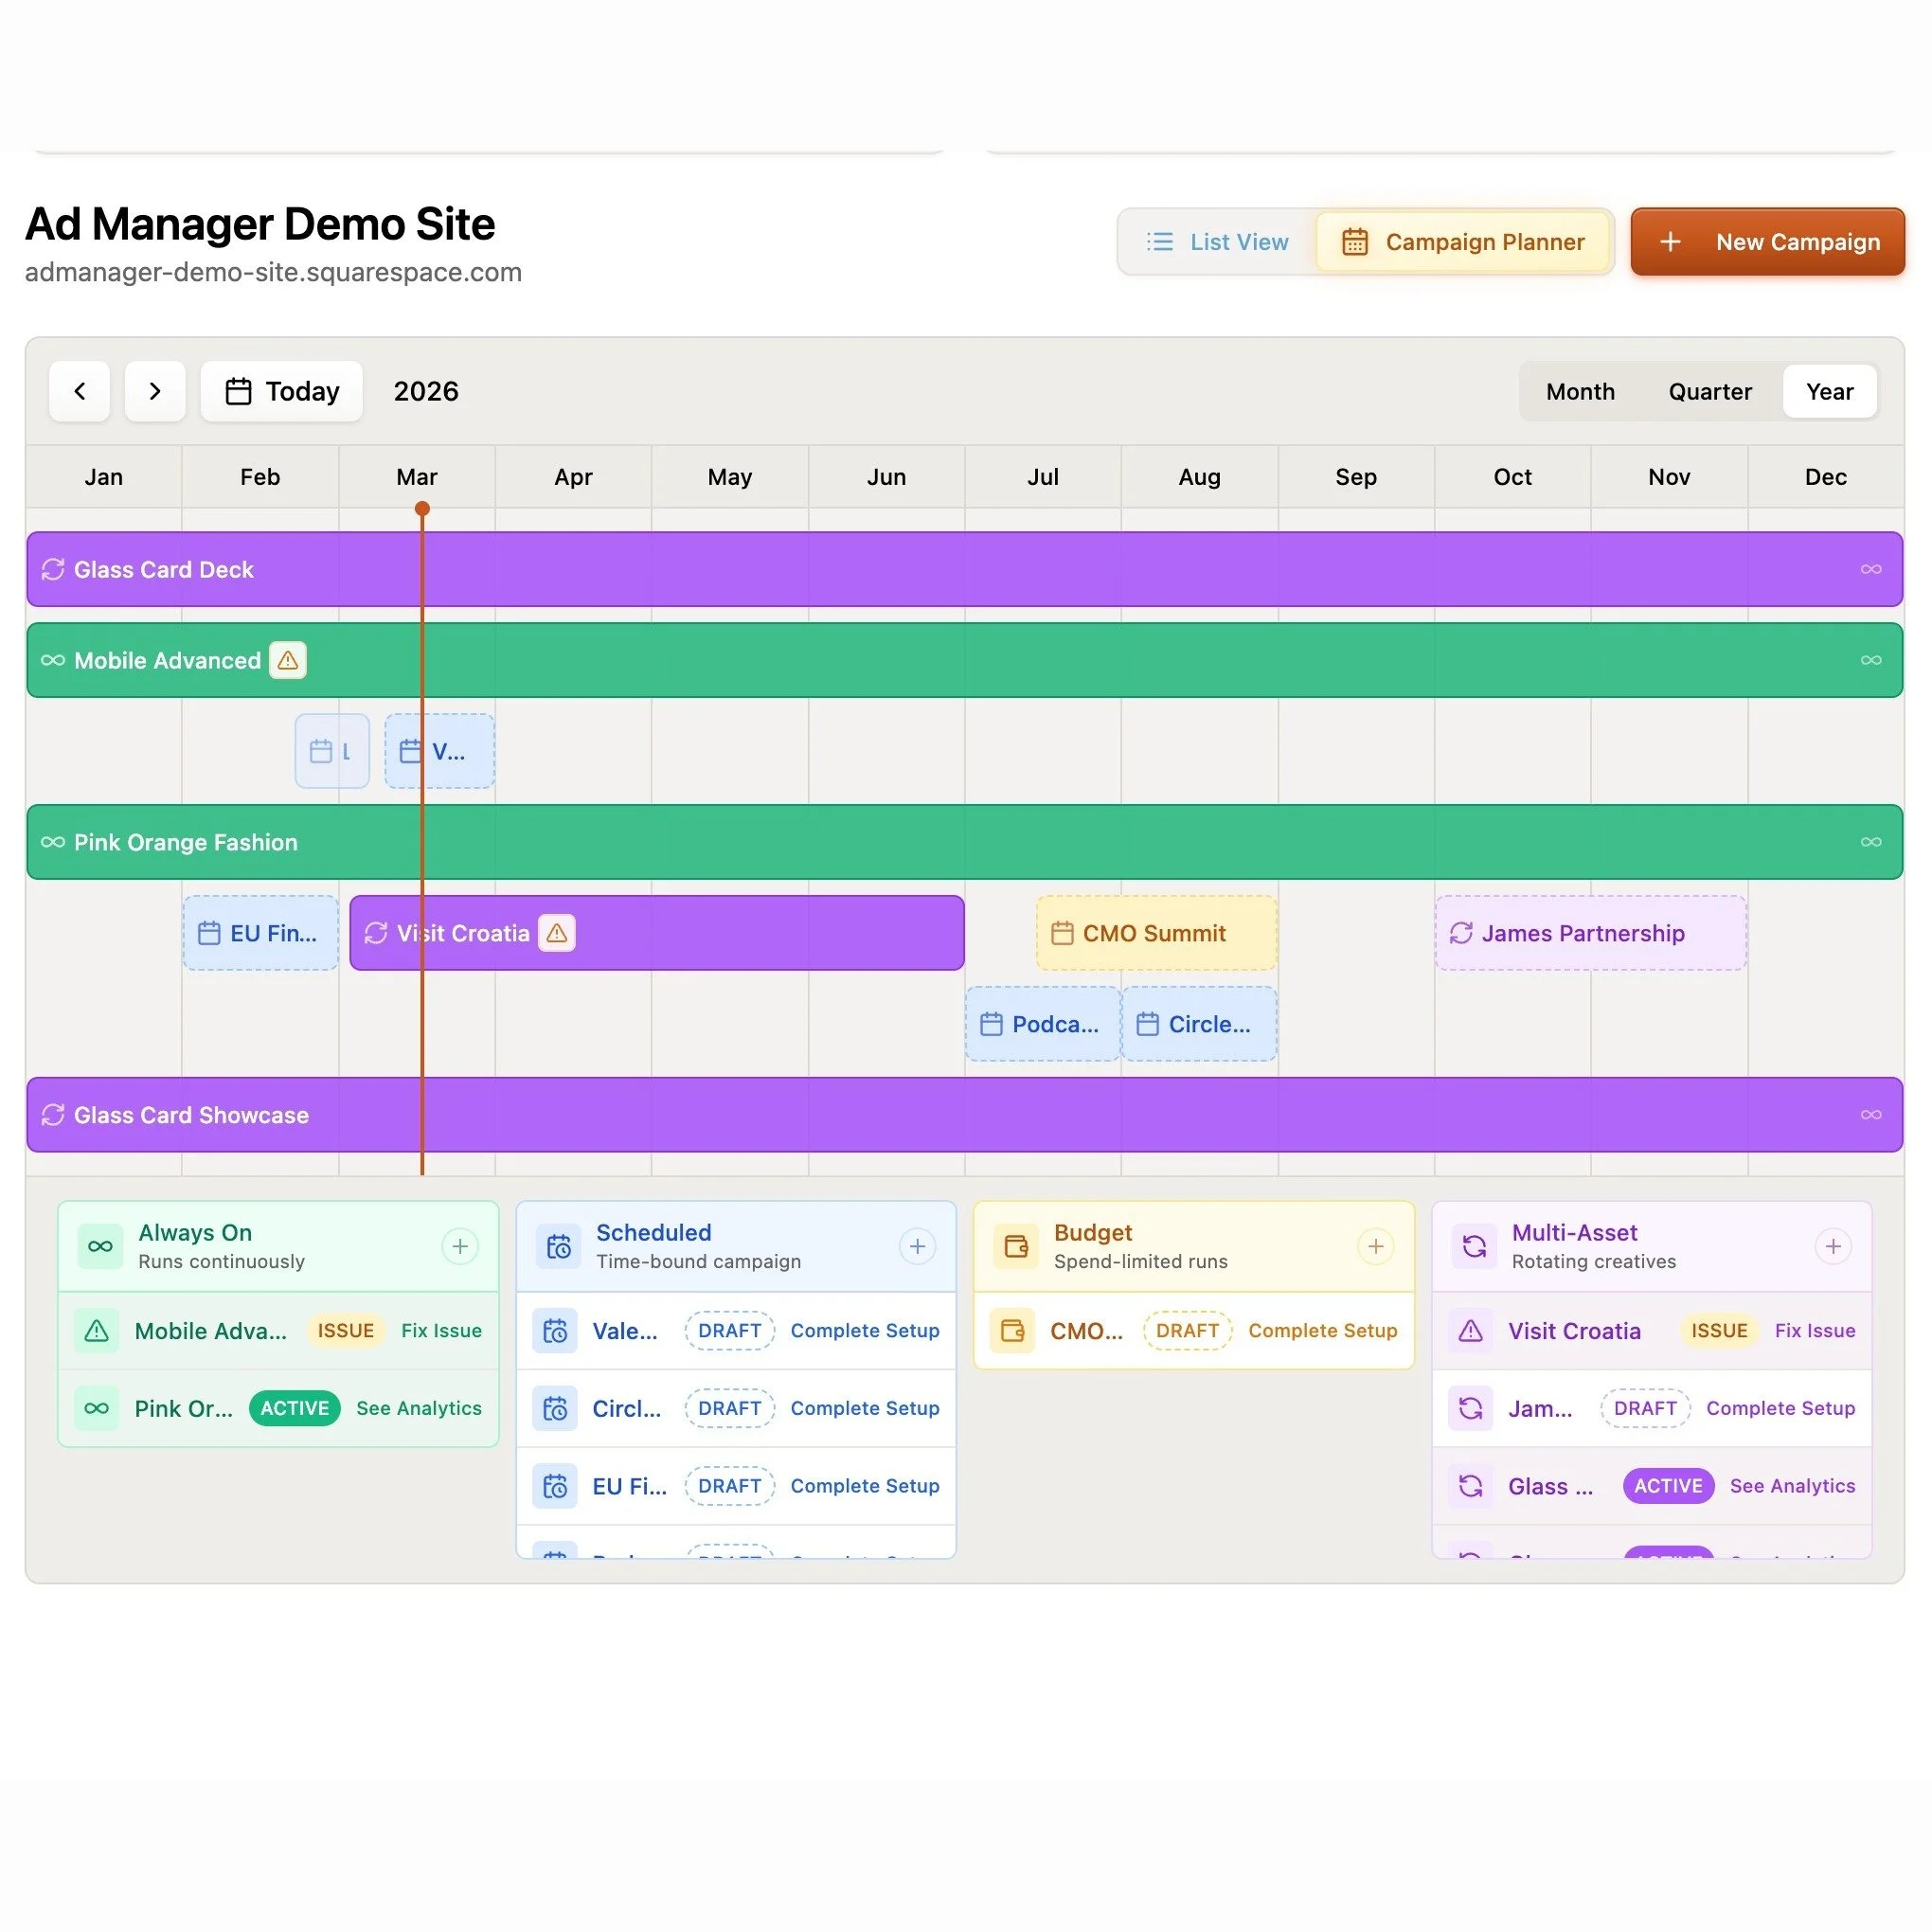Open the Campaign Planner tab

coord(1463,242)
